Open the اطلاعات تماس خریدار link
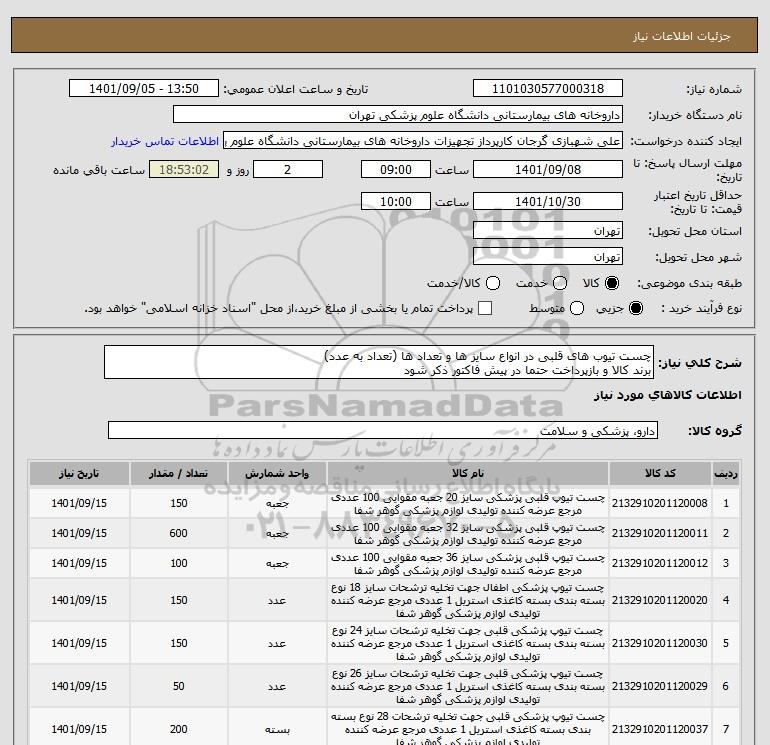Image resolution: width=770 pixels, height=745 pixels. 165,141
